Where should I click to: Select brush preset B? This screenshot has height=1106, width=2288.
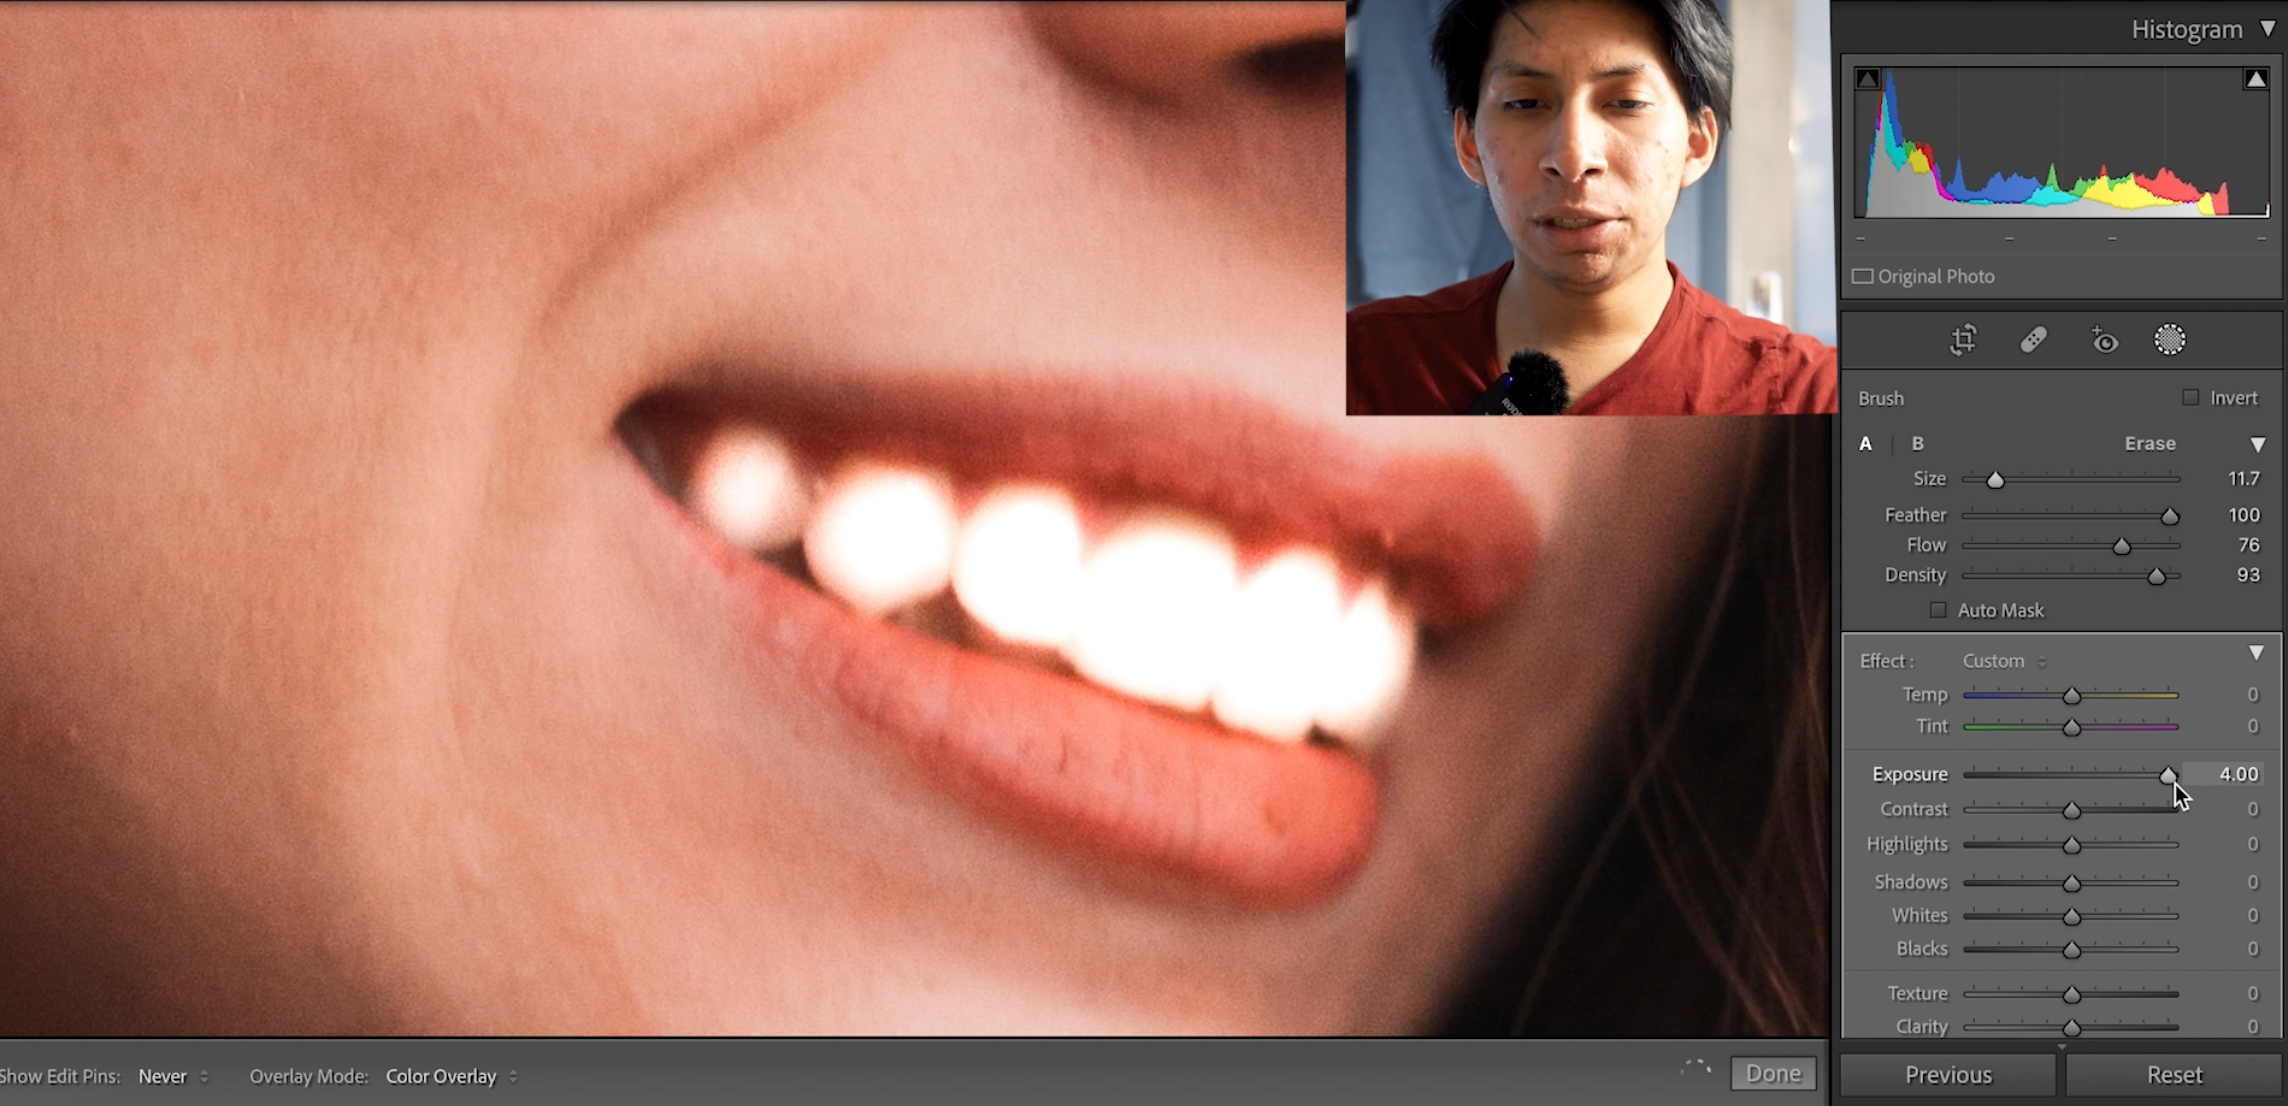[x=1919, y=444]
